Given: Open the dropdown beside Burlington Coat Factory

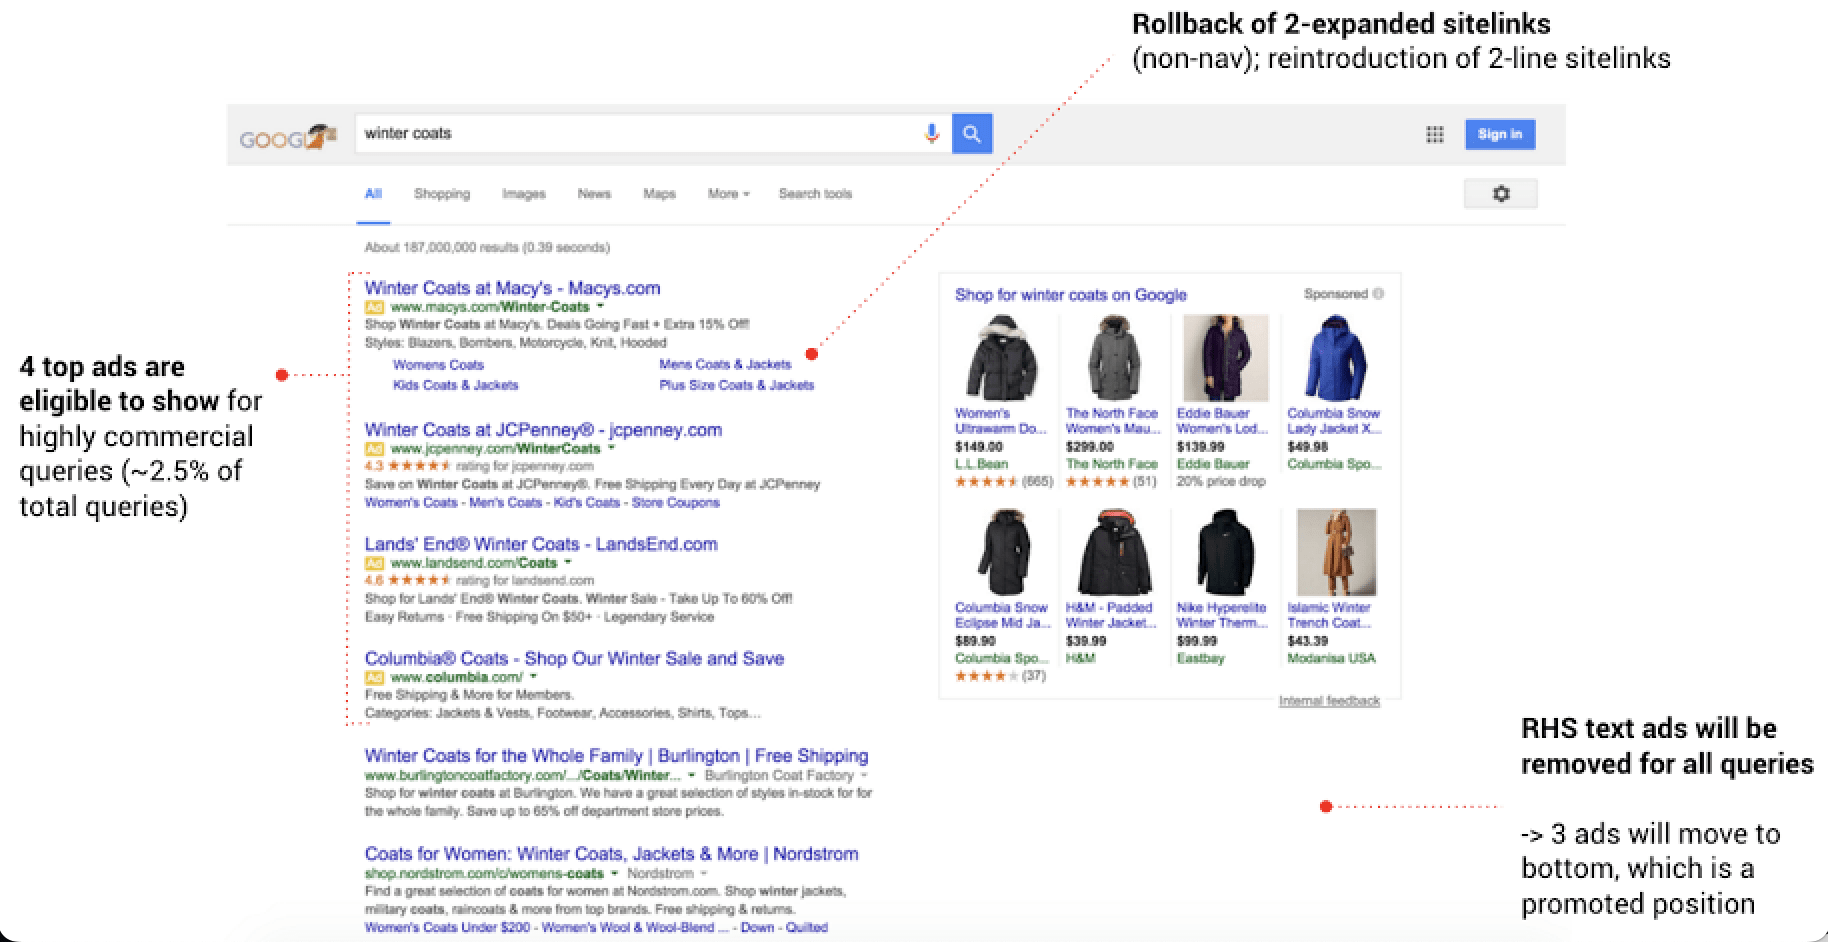Looking at the screenshot, I should (x=866, y=775).
